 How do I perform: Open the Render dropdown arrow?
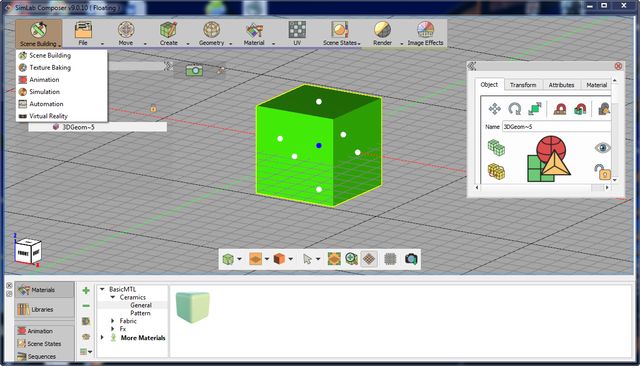tap(402, 44)
